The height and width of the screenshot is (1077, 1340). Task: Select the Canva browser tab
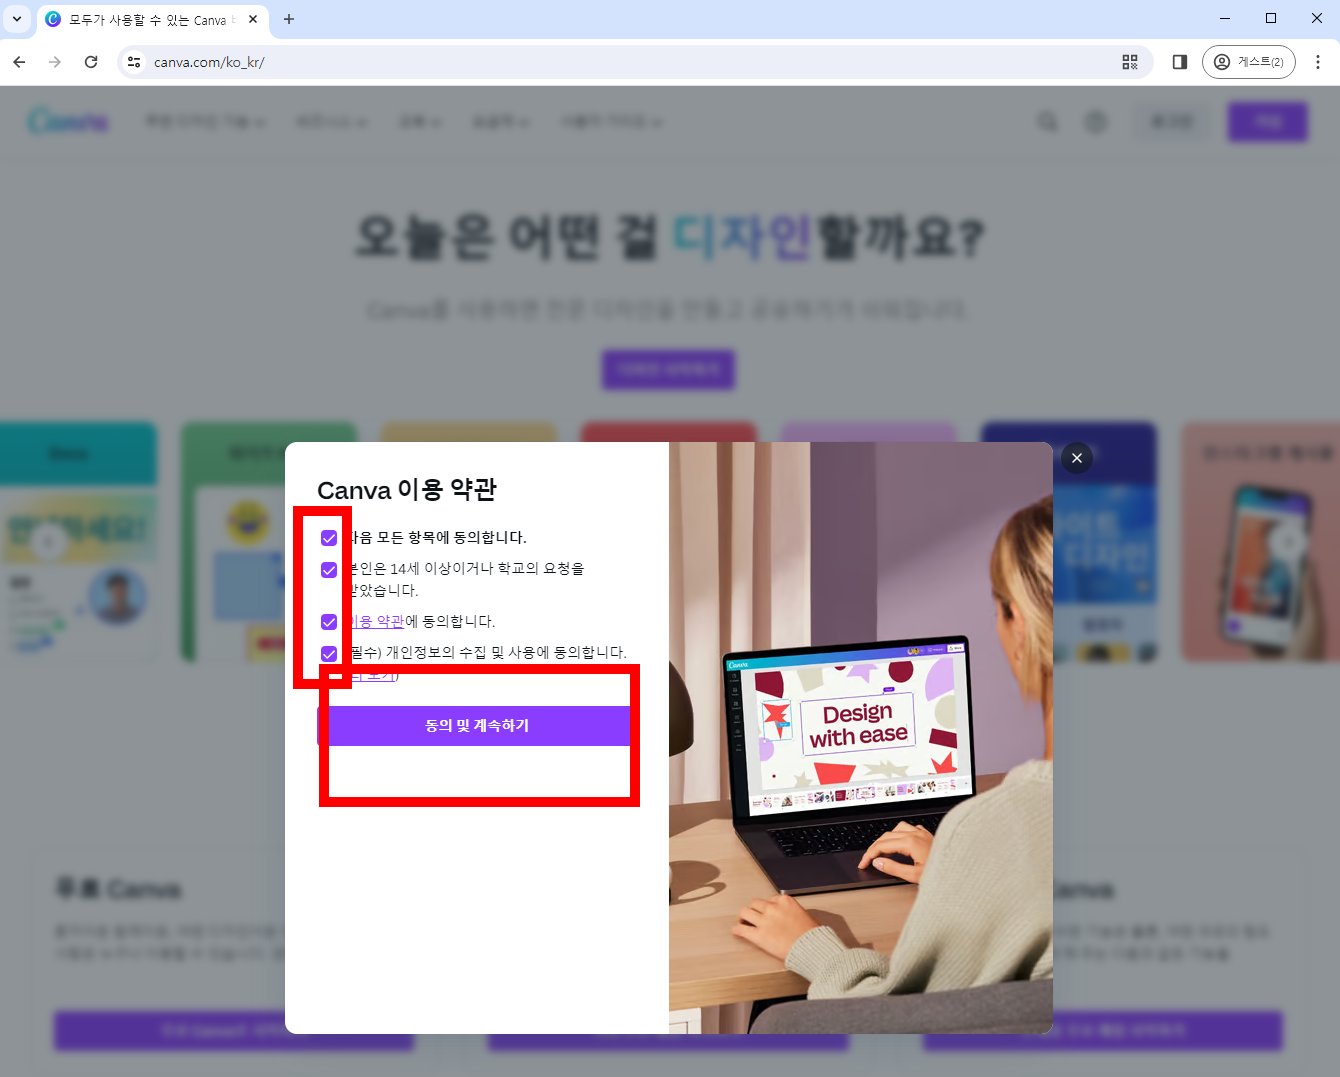tap(153, 19)
